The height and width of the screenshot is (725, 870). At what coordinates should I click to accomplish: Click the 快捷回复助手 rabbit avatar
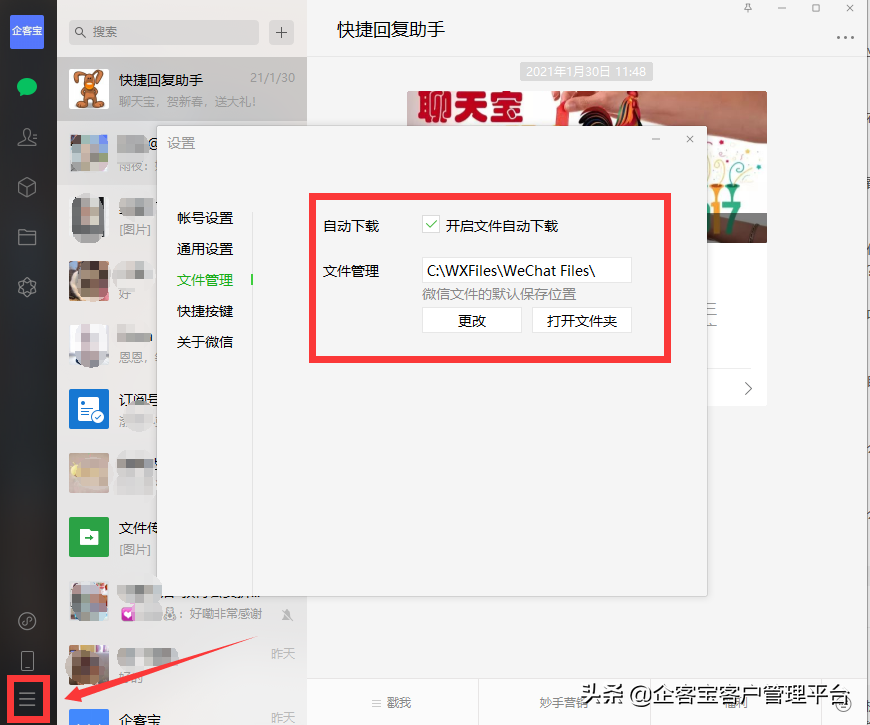[89, 89]
